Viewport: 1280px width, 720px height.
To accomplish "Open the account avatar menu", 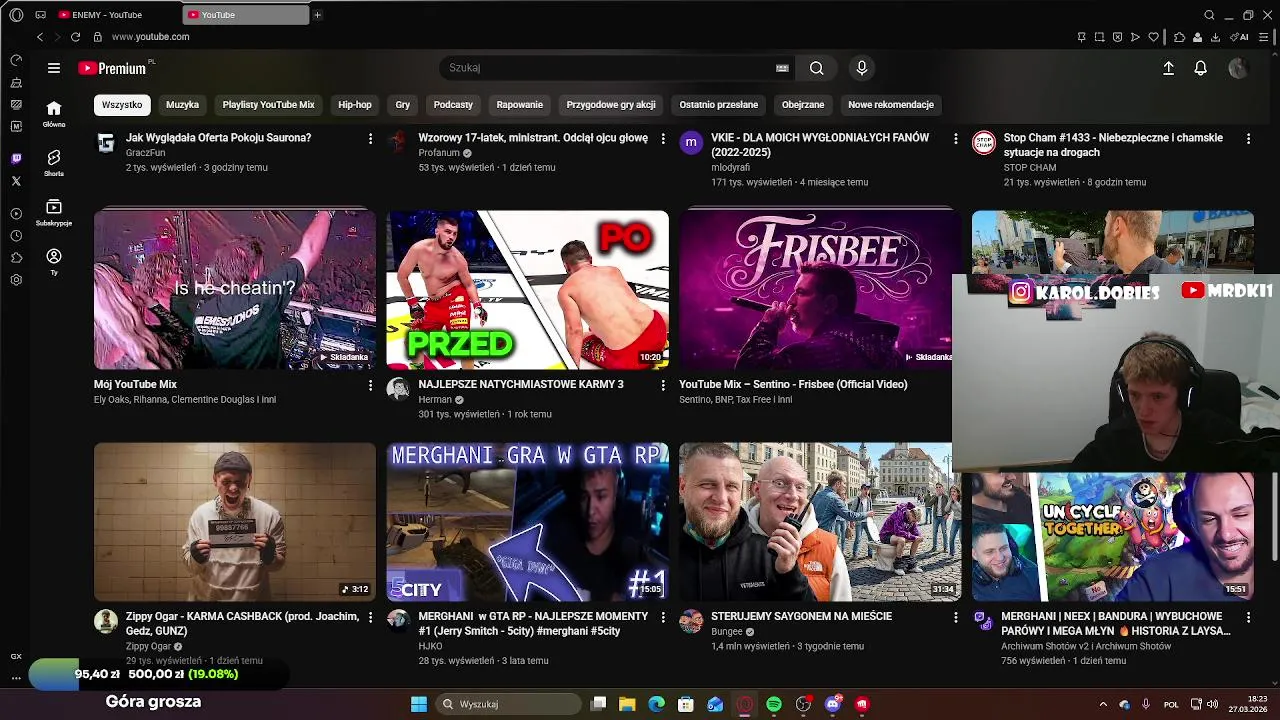I will pos(1238,68).
